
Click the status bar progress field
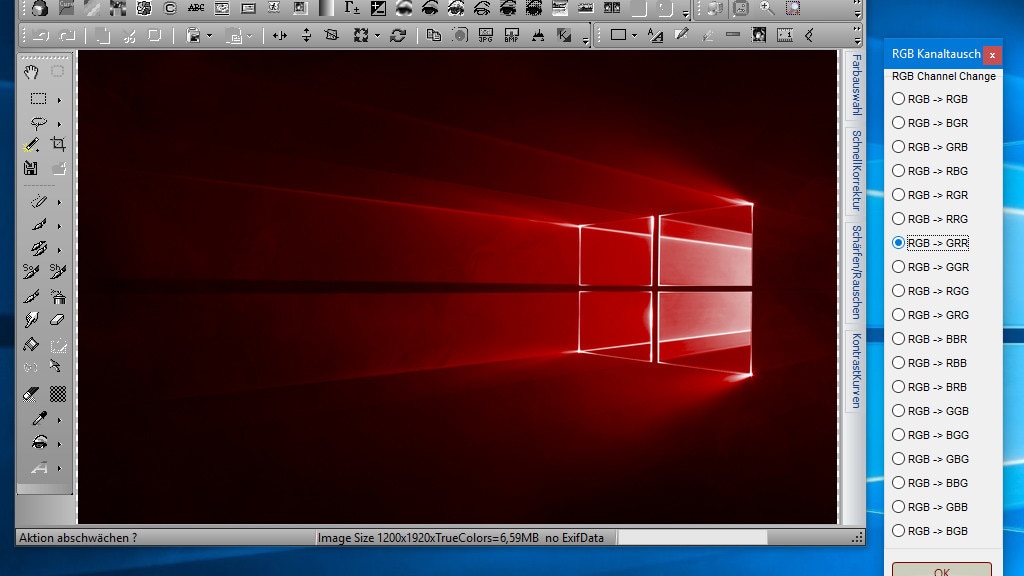pyautogui.click(x=692, y=537)
